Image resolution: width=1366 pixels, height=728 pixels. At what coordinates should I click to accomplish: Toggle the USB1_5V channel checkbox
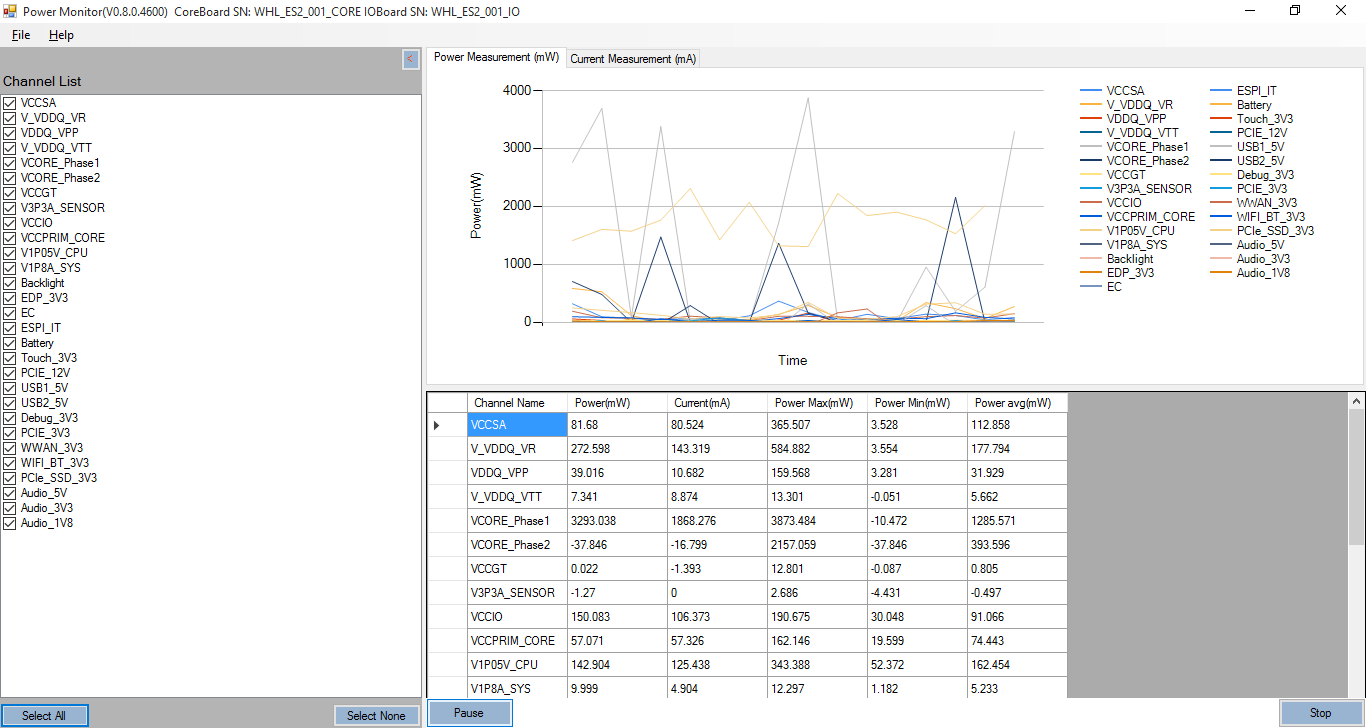point(10,388)
